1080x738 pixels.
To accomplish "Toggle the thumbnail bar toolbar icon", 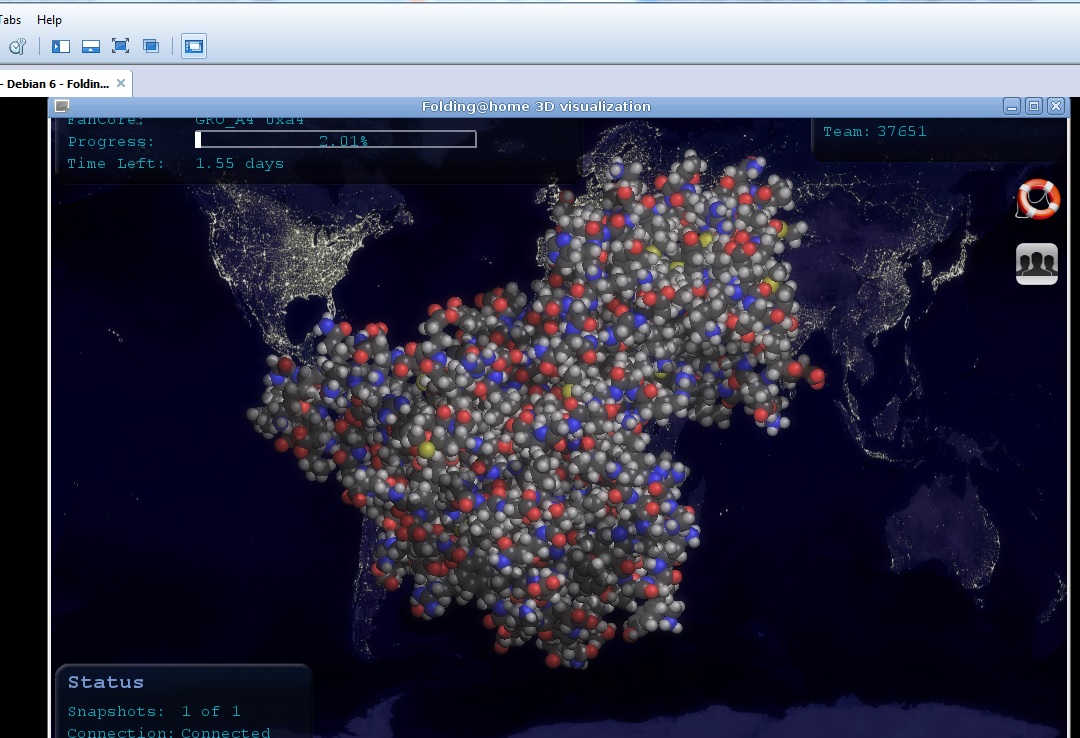I will [91, 46].
